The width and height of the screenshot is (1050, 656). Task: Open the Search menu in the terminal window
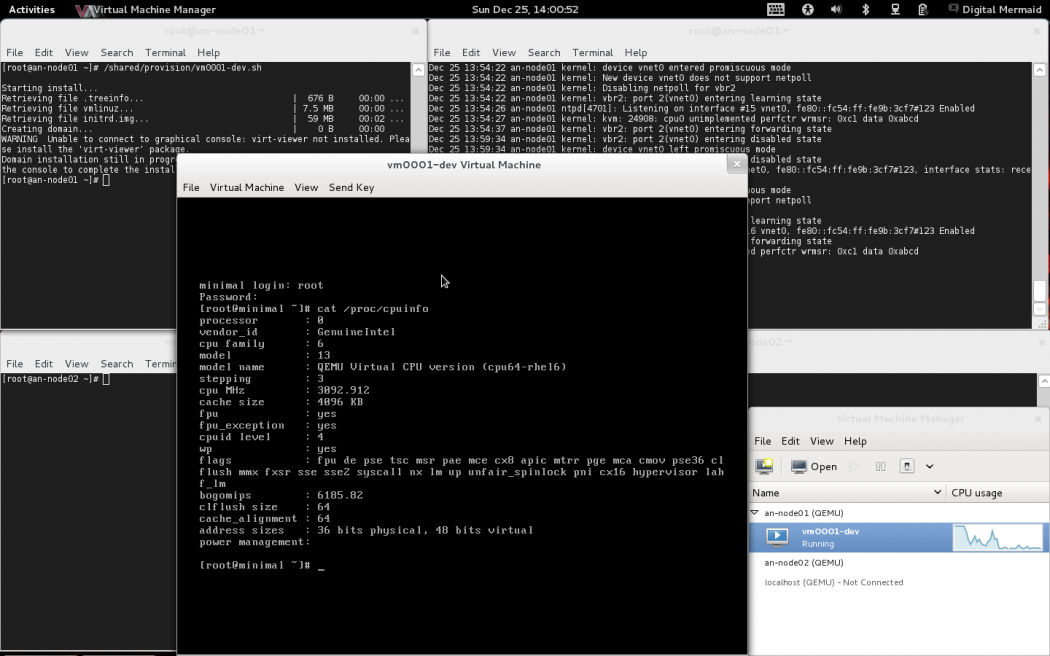(117, 52)
